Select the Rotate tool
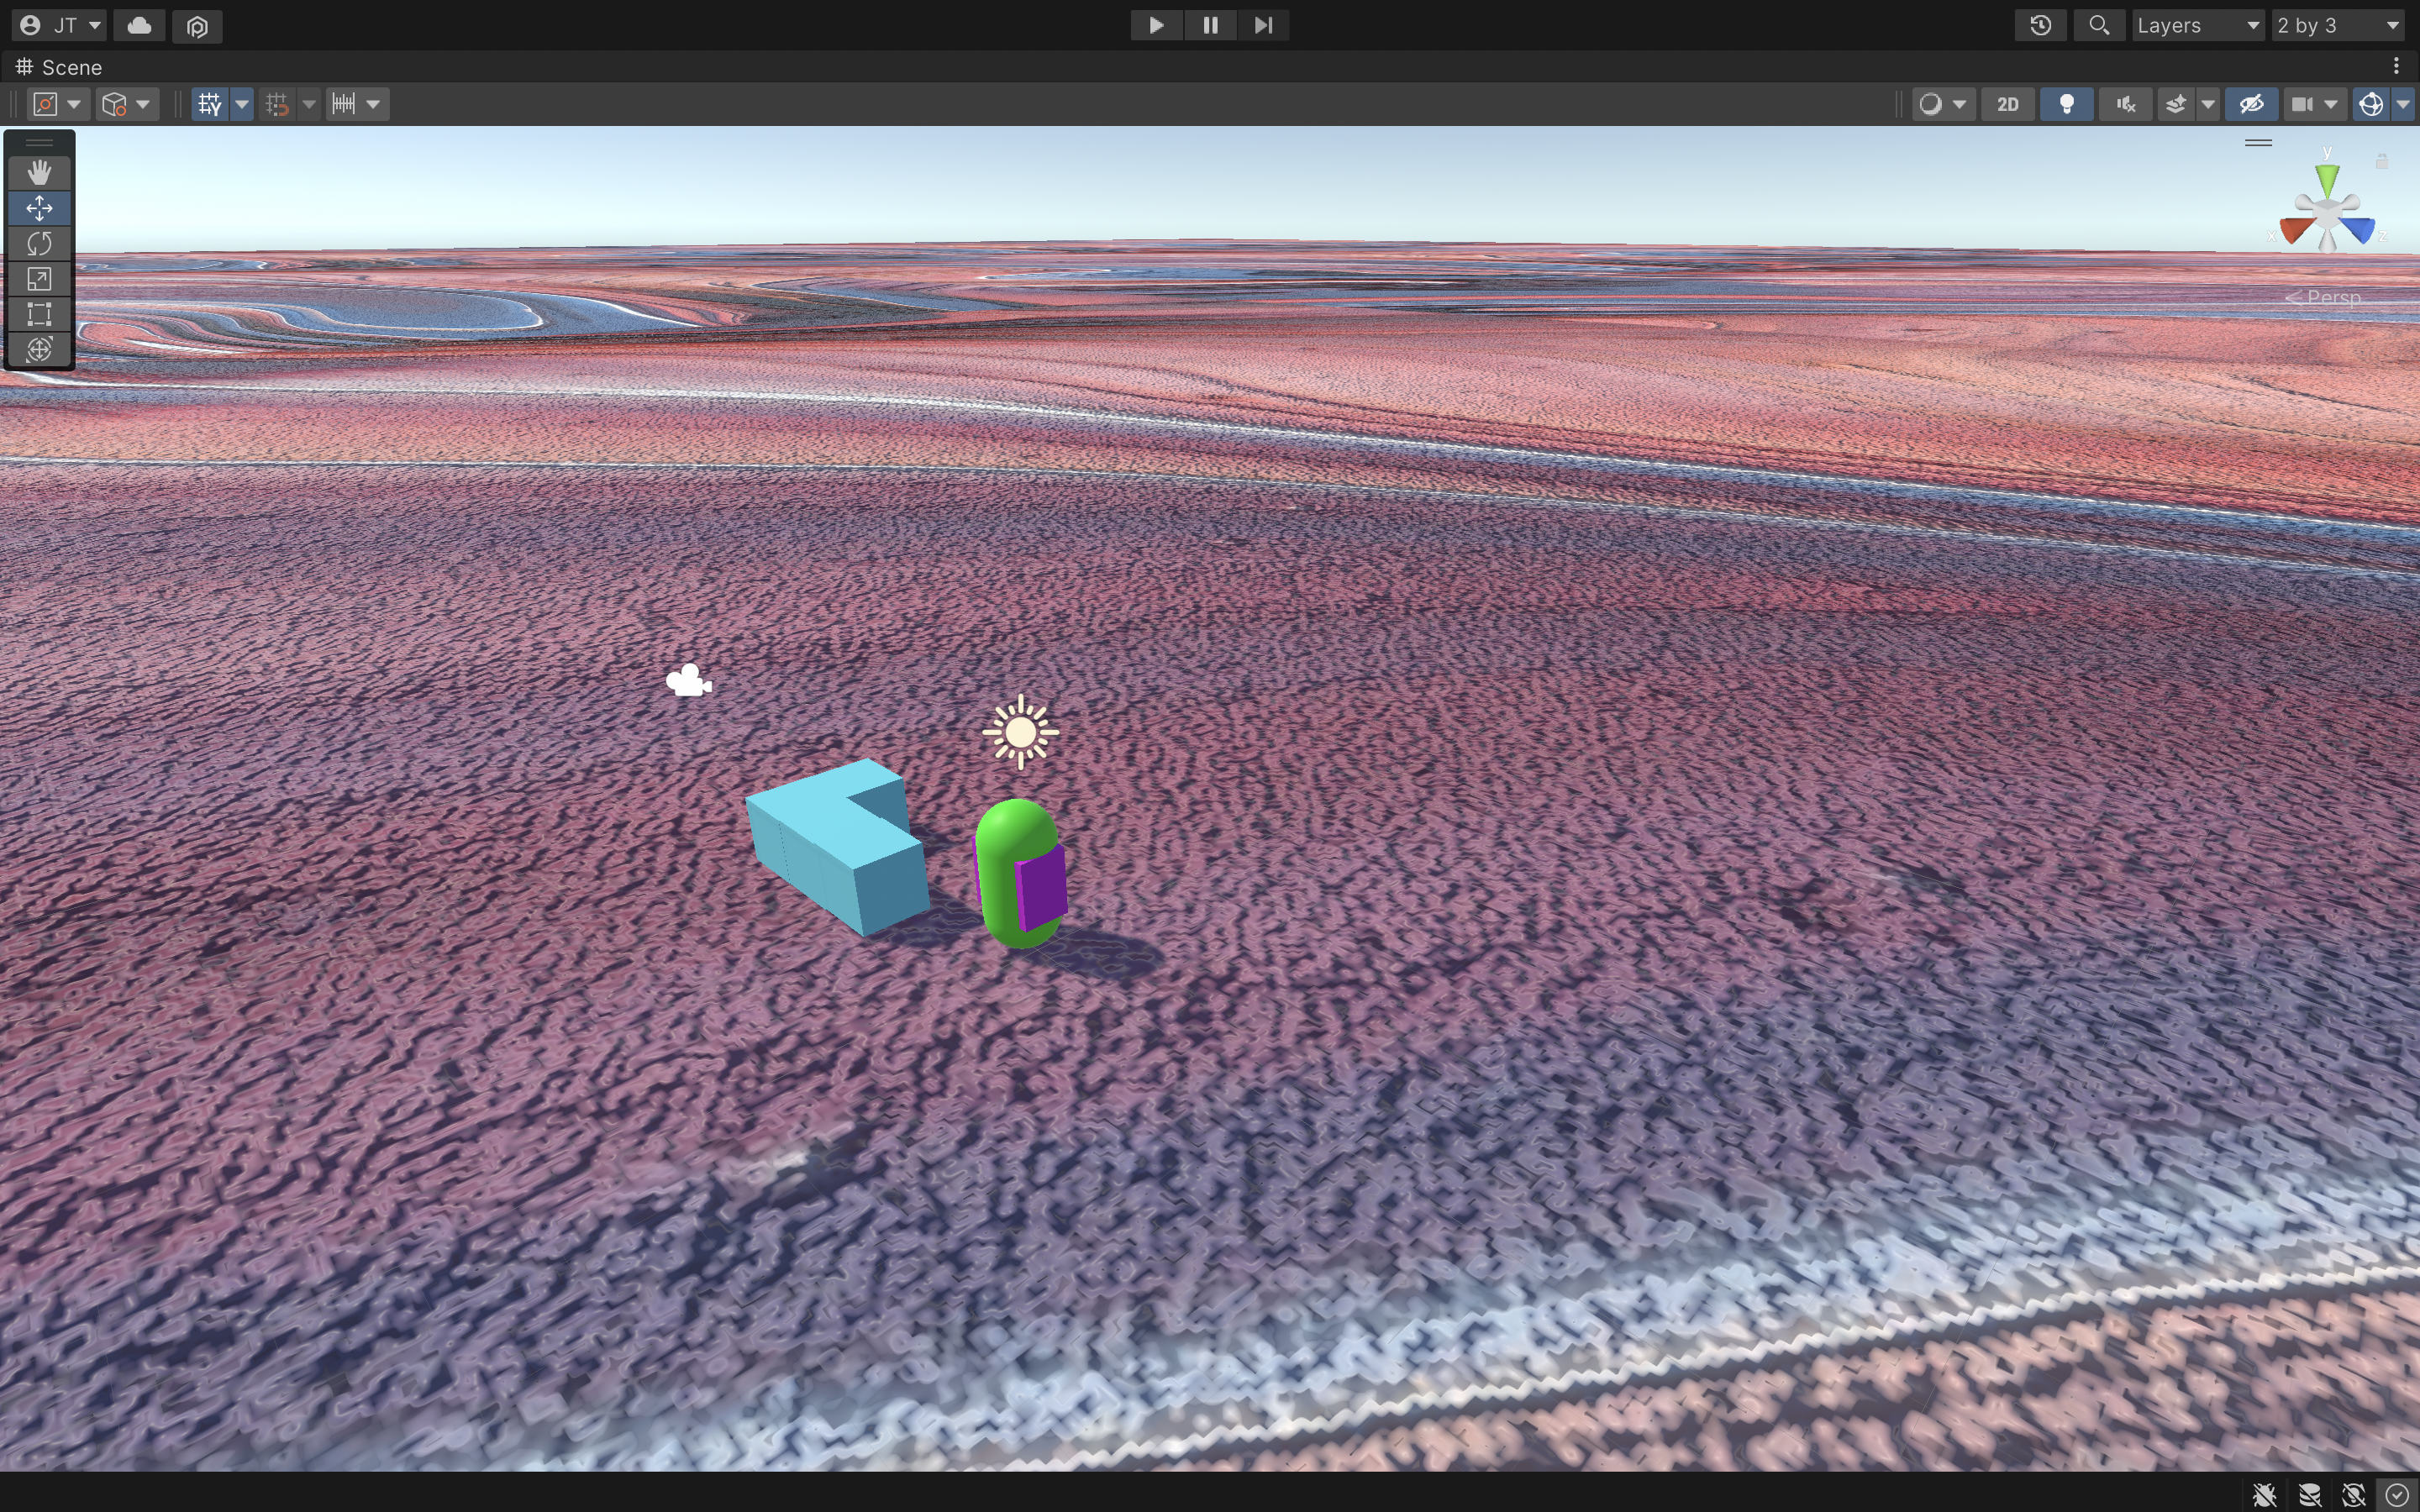The width and height of the screenshot is (2420, 1512). [39, 243]
